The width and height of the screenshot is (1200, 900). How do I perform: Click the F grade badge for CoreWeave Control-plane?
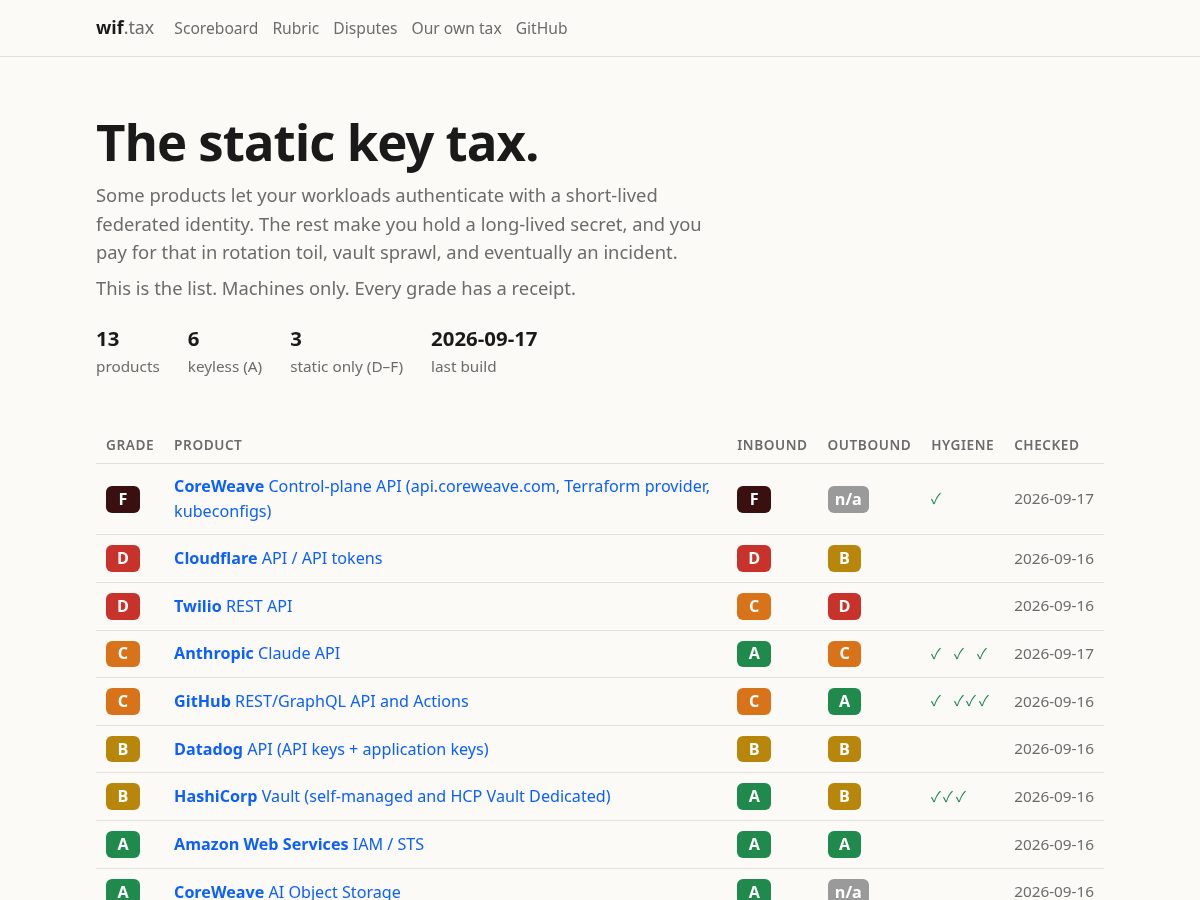tap(123, 499)
